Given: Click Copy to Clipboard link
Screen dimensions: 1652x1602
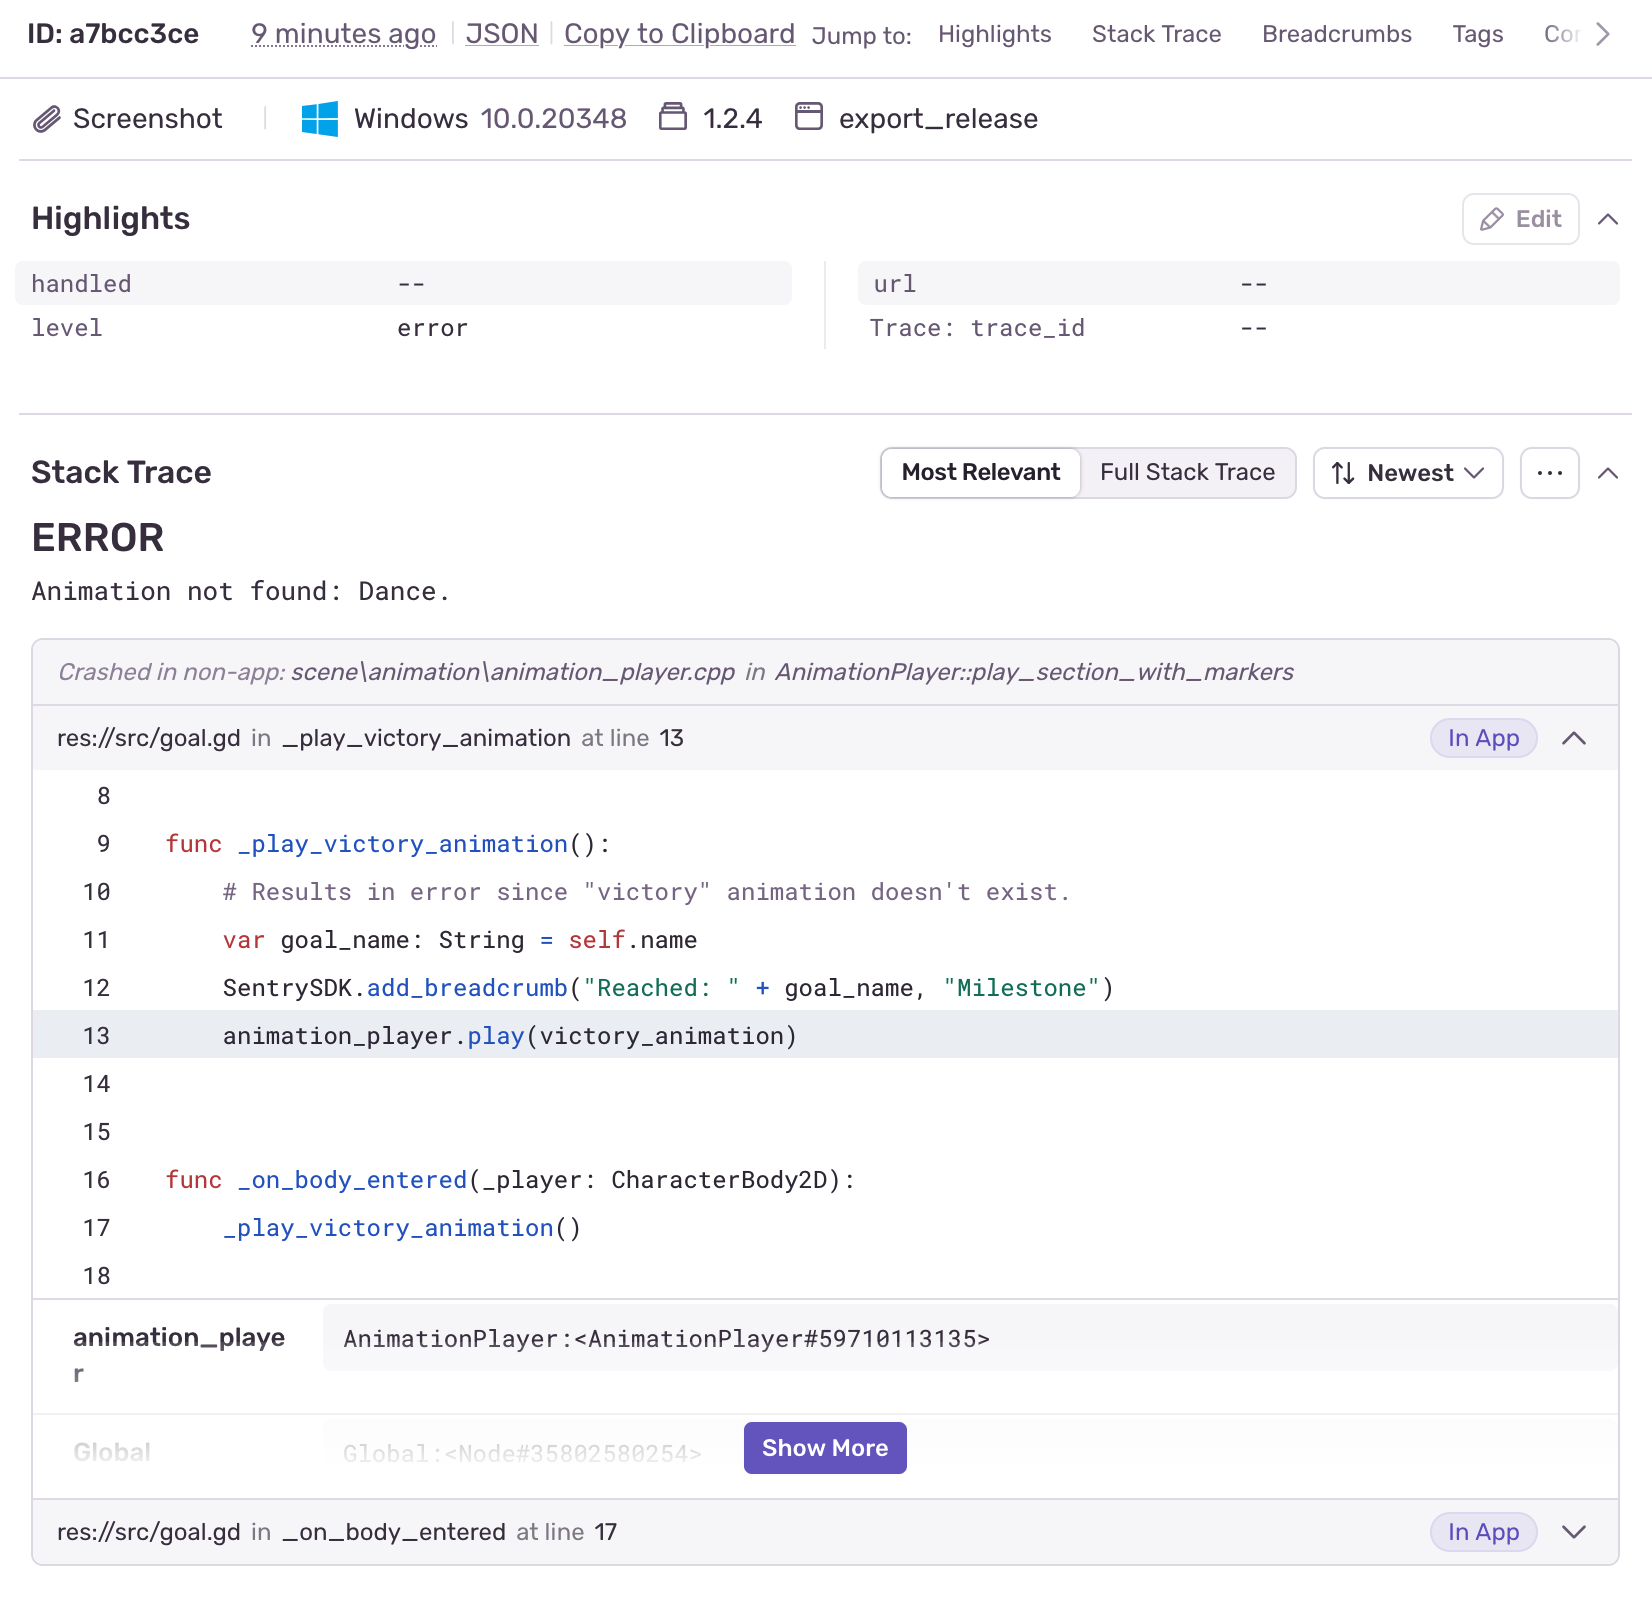Looking at the screenshot, I should click(680, 34).
